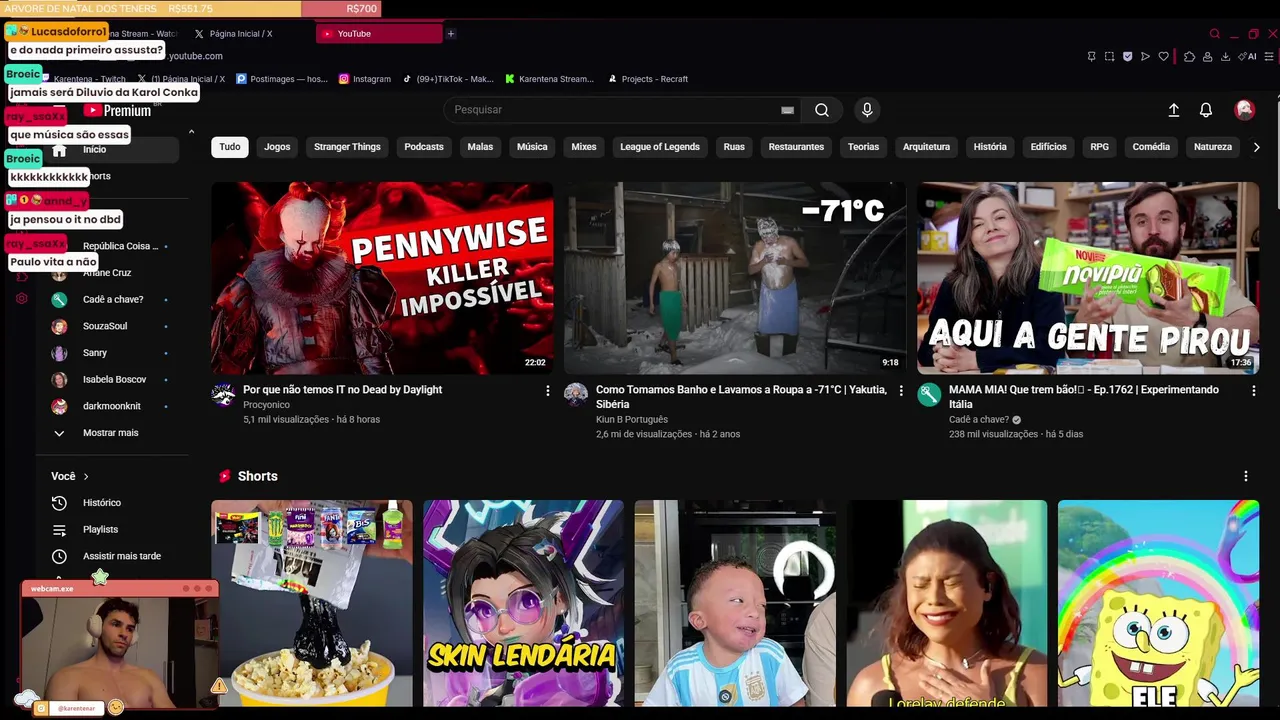Click the AI assistant toolbar icon

[x=1247, y=57]
